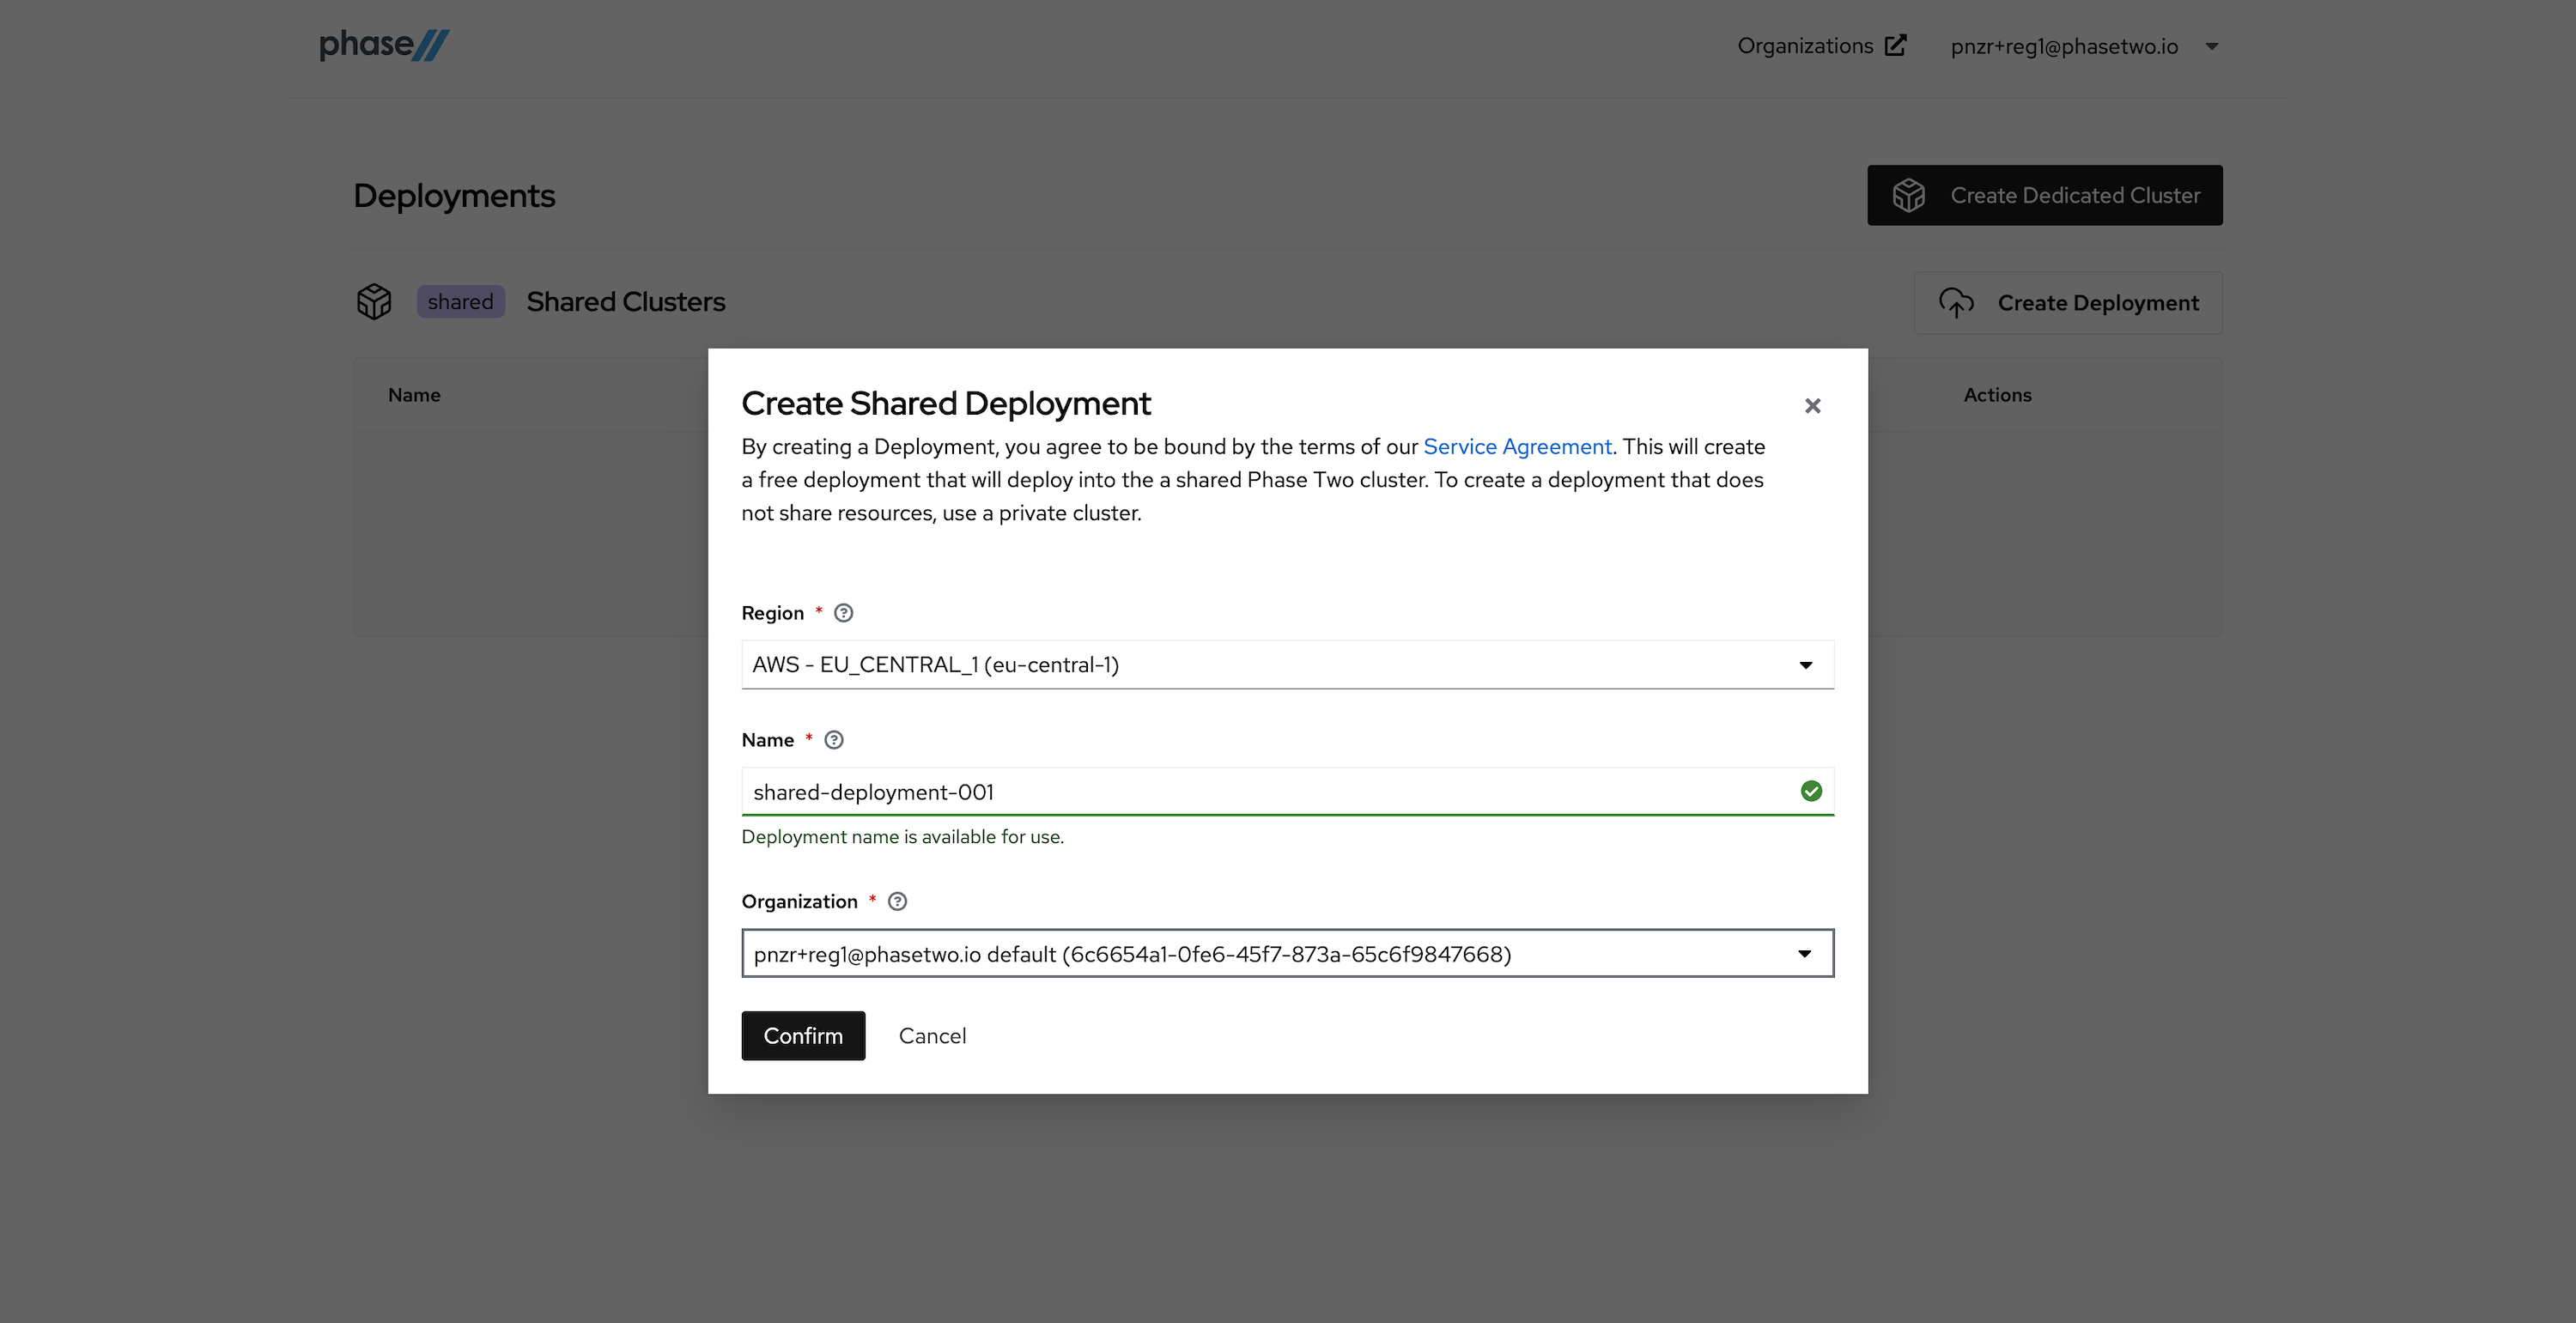Open the Region help tooltip icon
This screenshot has width=2576, height=1323.
843,612
